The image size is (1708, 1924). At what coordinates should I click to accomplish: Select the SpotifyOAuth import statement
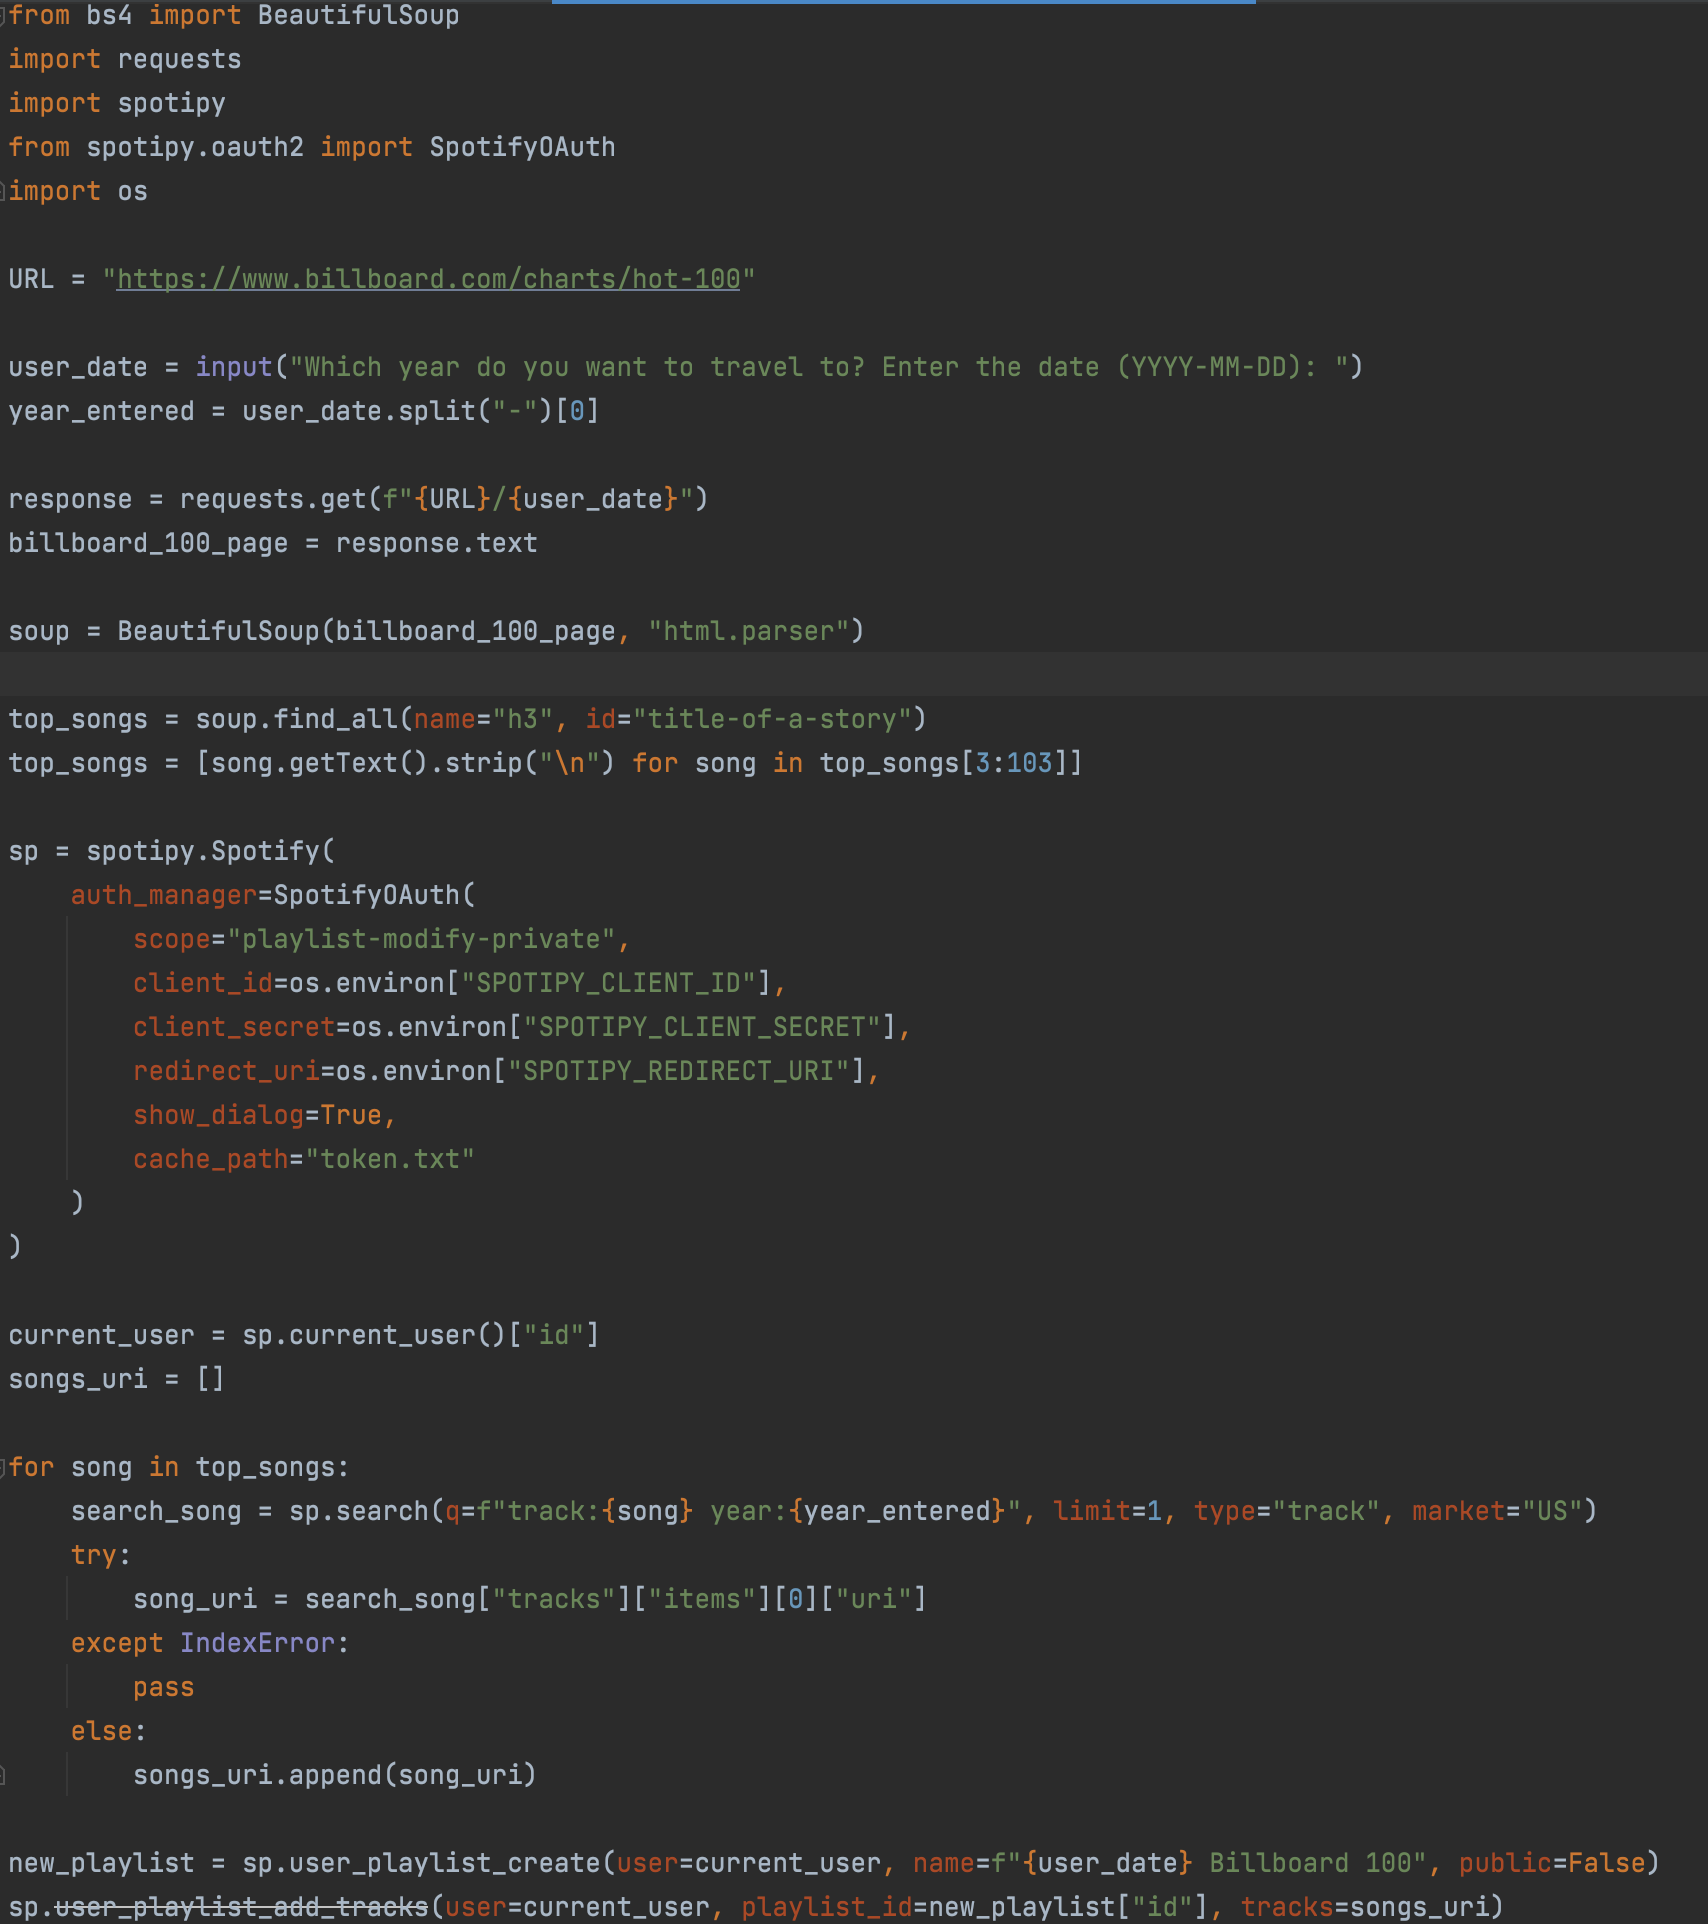(x=310, y=146)
